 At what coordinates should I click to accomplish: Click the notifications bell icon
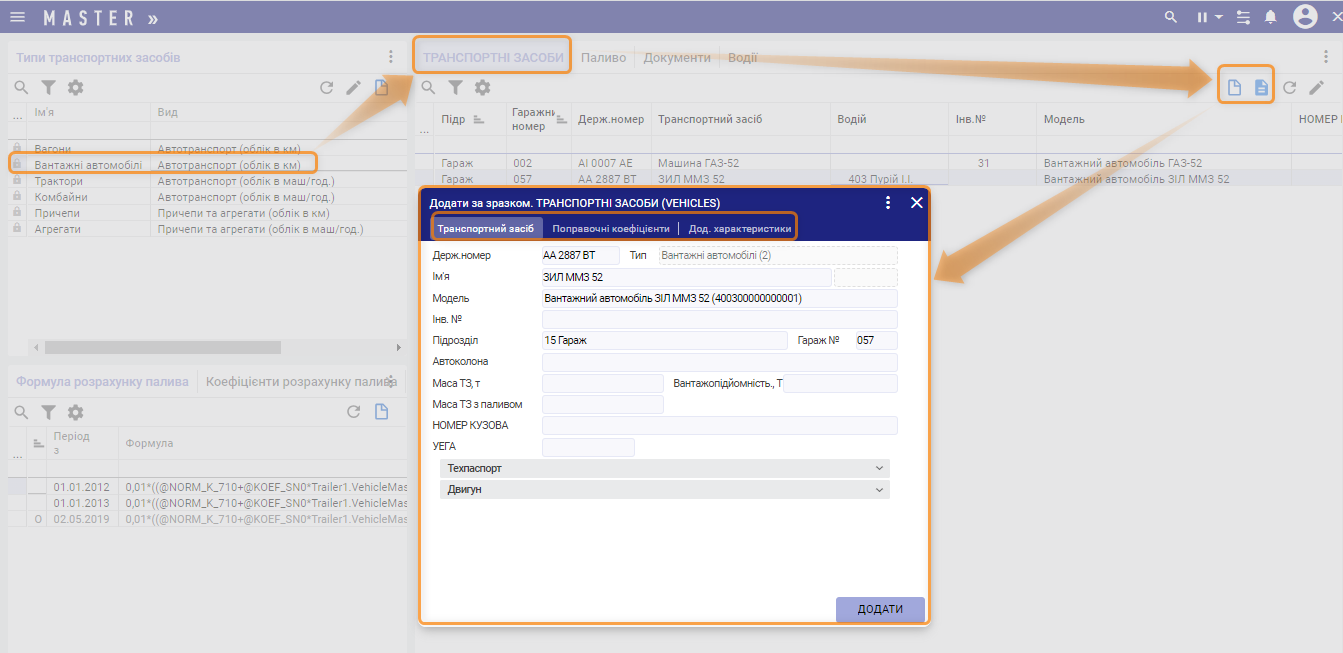tap(1271, 17)
